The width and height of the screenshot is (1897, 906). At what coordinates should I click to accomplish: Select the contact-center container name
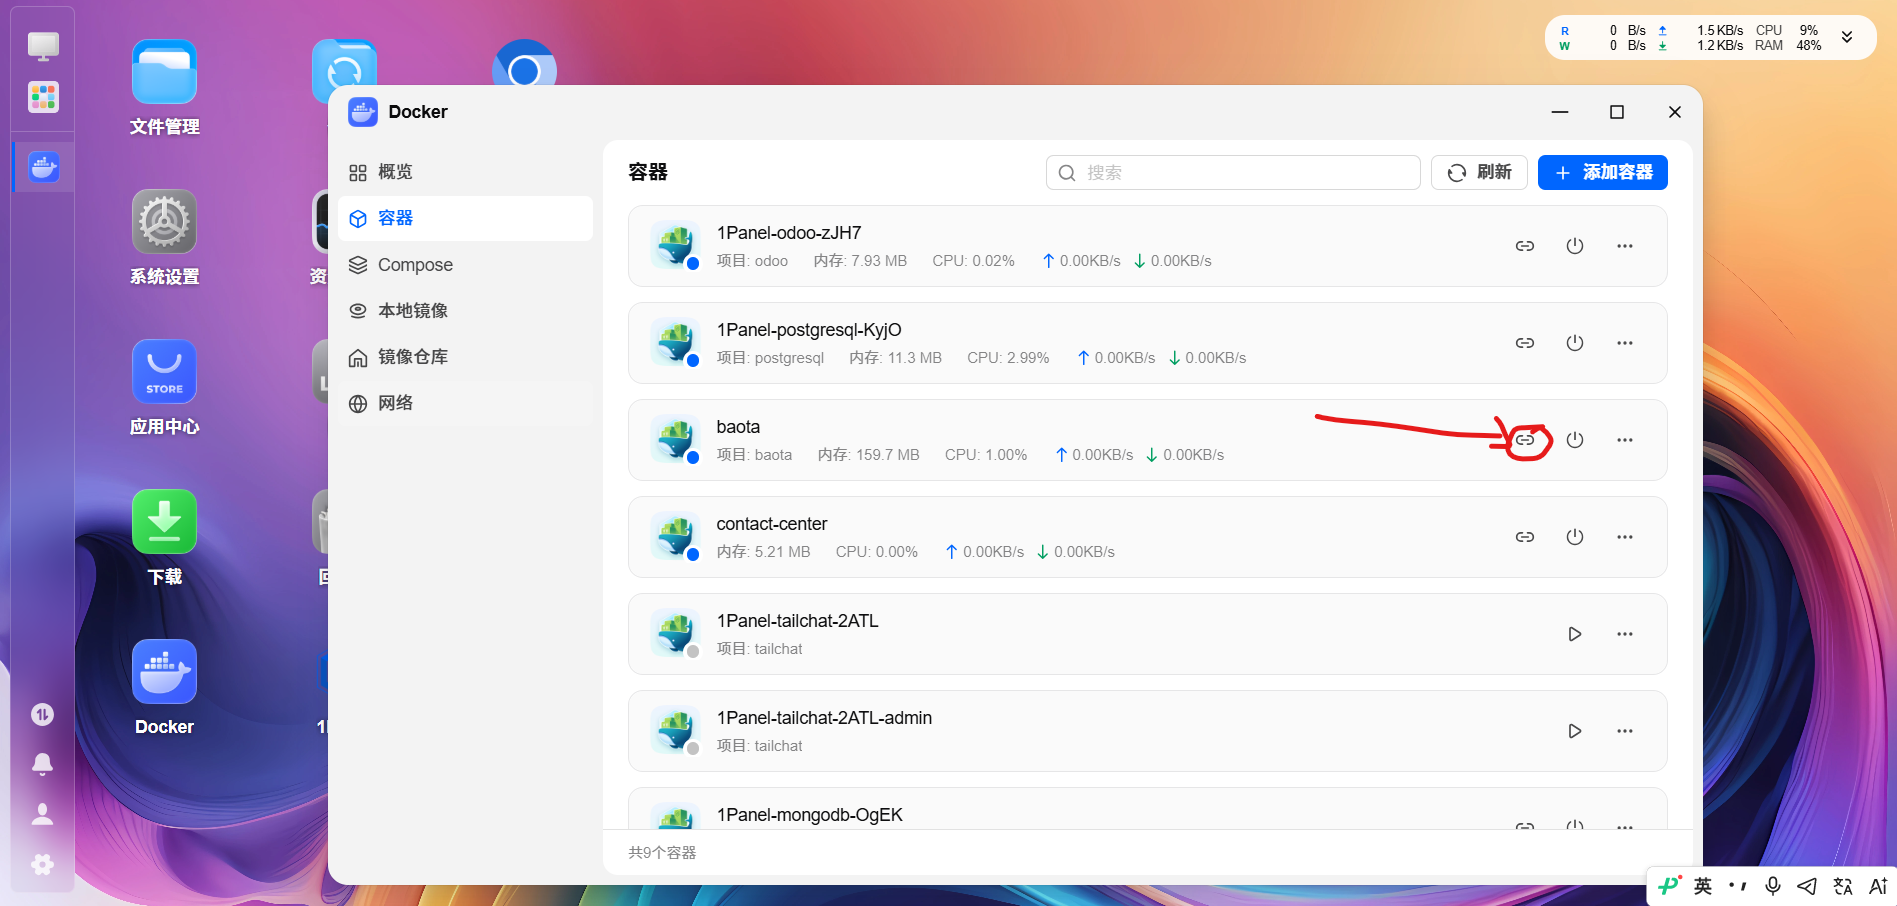point(771,524)
